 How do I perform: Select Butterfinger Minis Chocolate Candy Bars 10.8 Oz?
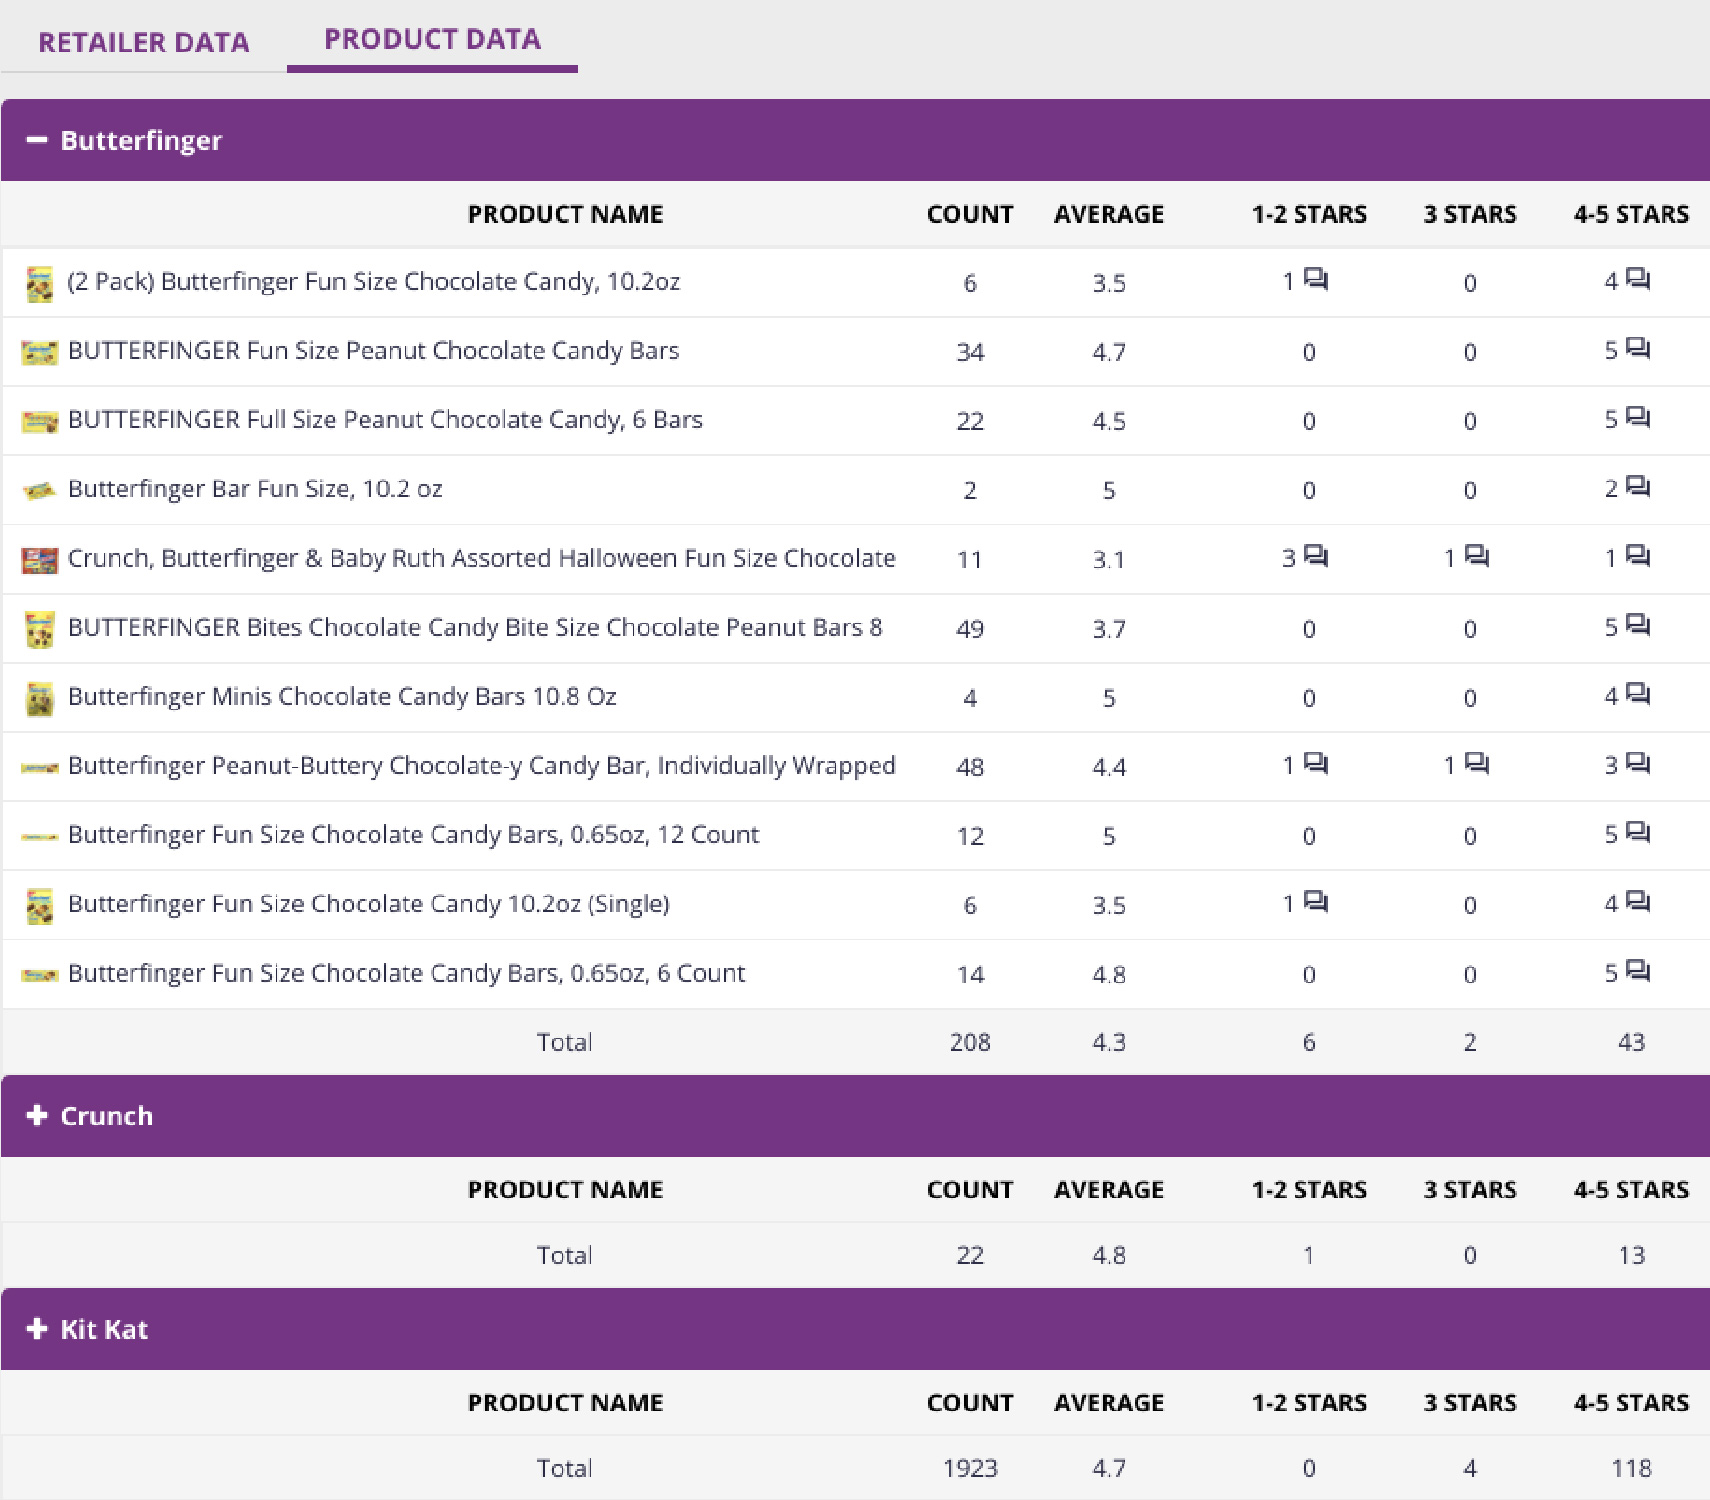342,696
